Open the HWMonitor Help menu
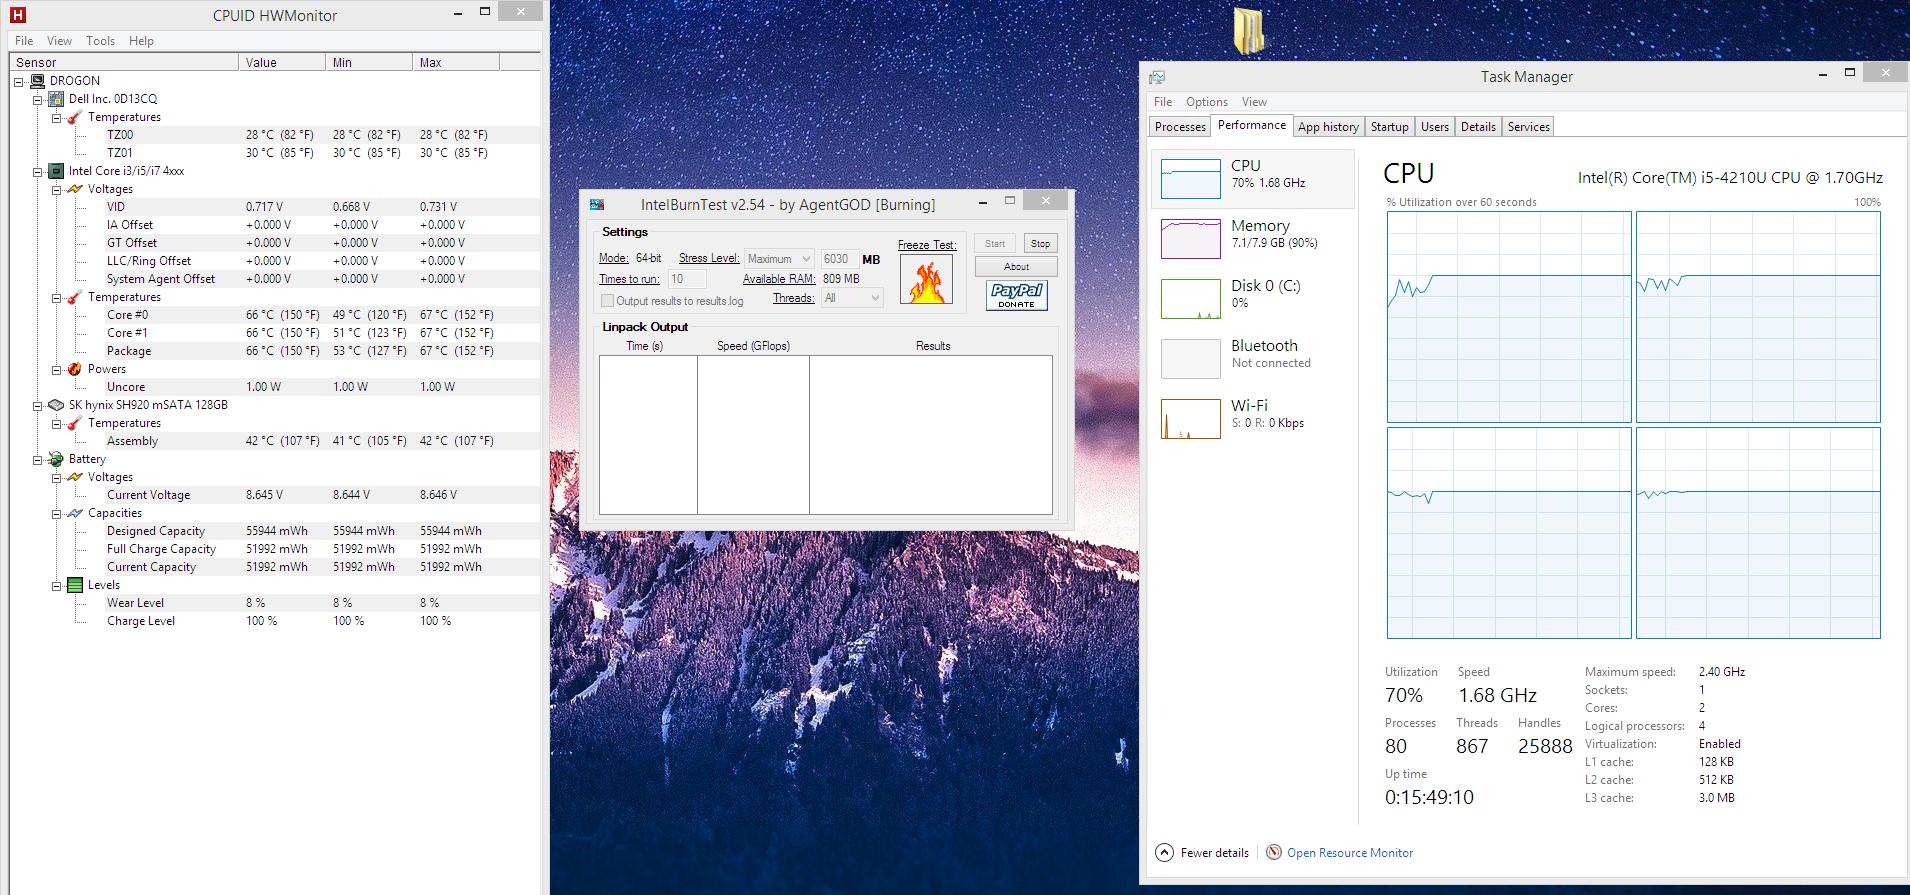 click(141, 41)
